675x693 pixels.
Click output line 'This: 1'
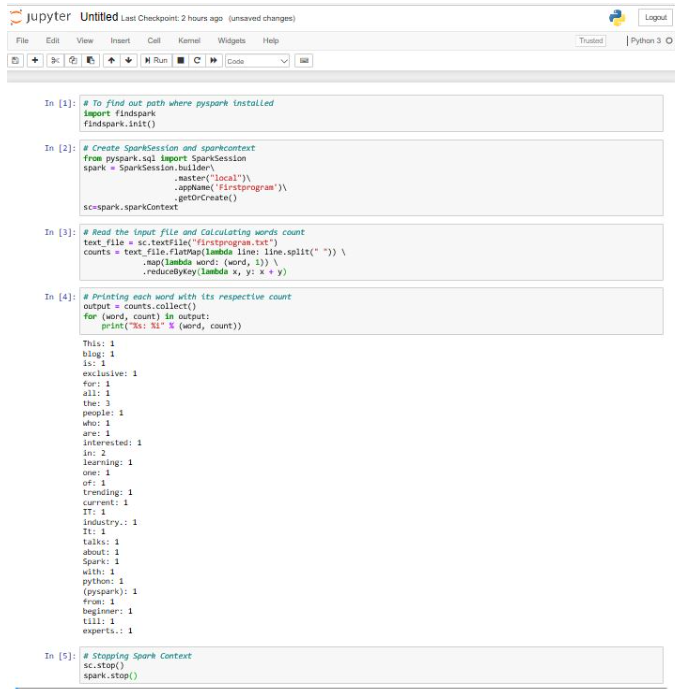pyautogui.click(x=99, y=343)
